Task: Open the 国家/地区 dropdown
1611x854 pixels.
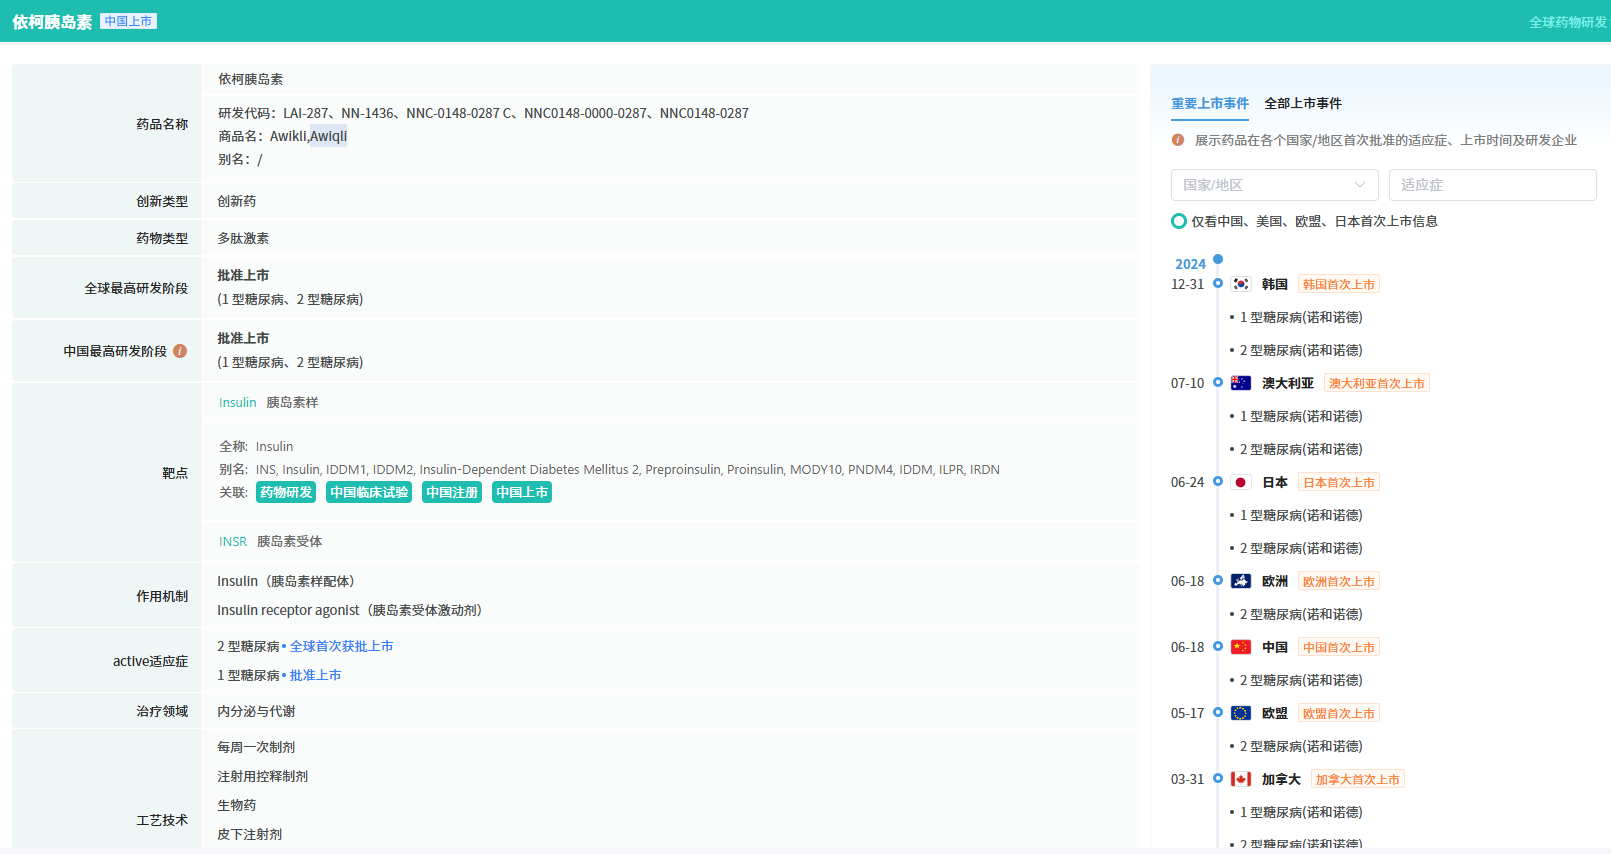Action: click(x=1274, y=185)
